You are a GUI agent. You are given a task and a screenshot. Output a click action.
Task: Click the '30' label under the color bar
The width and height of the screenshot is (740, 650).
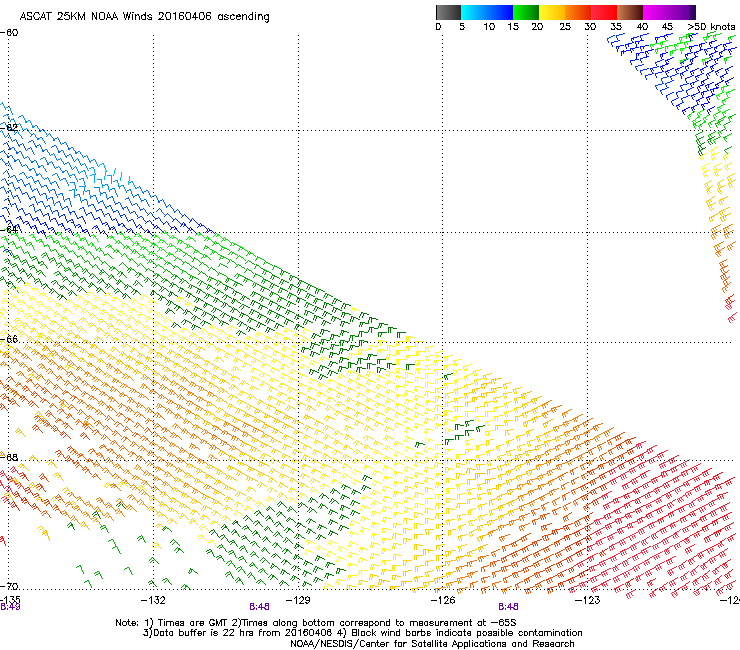click(590, 27)
